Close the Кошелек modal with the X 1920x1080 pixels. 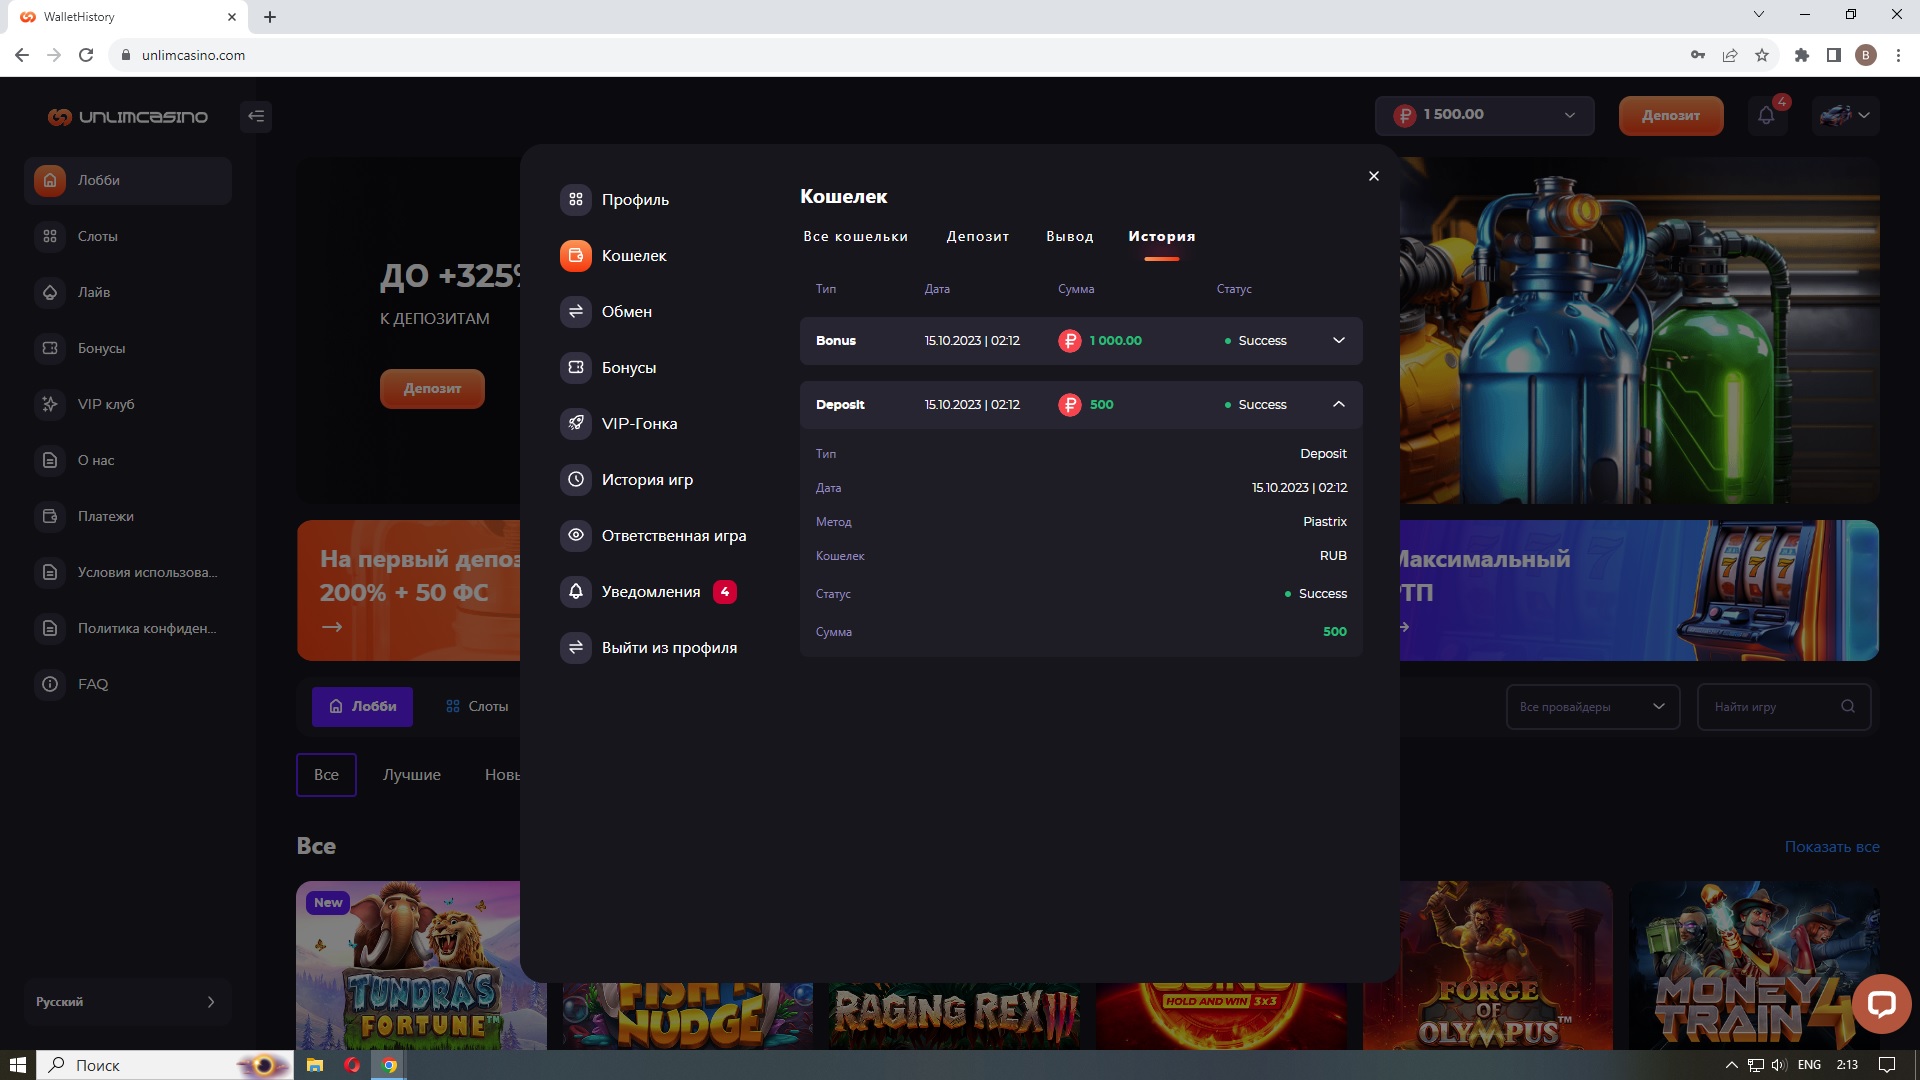[x=1373, y=176]
